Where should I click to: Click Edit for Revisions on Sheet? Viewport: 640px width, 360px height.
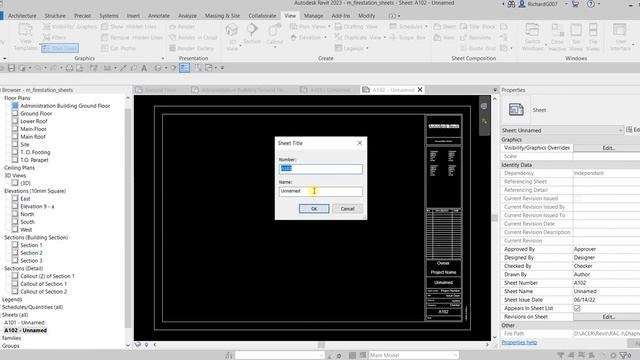tap(608, 317)
